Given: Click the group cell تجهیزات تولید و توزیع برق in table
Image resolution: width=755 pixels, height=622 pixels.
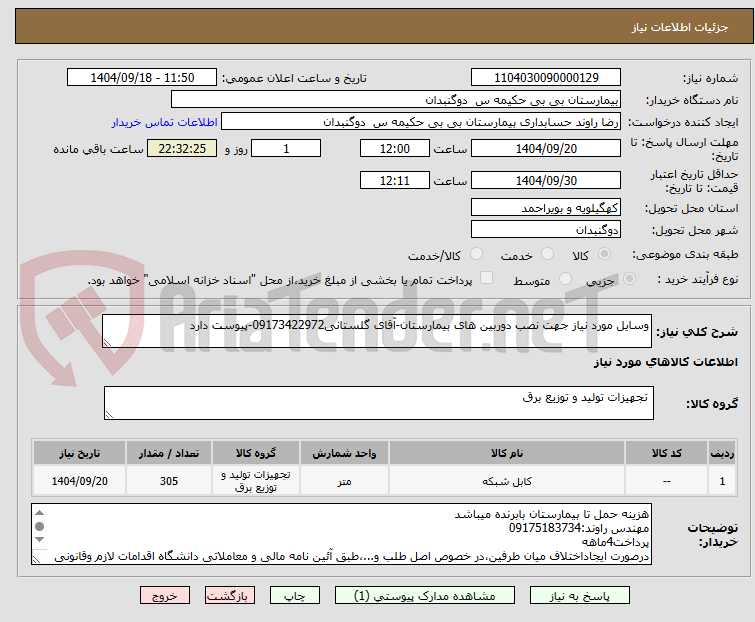Looking at the screenshot, I should [x=256, y=481].
